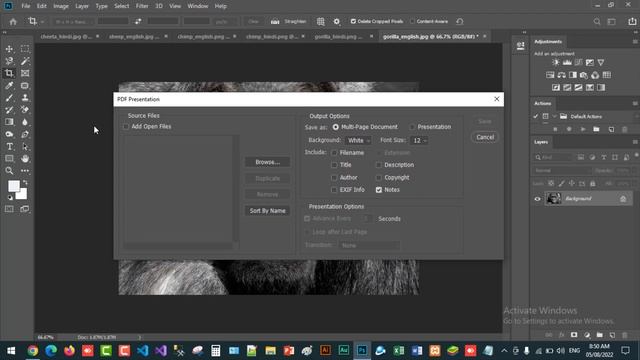Switch to the cheeta_hindi.jpg tab

coord(66,36)
